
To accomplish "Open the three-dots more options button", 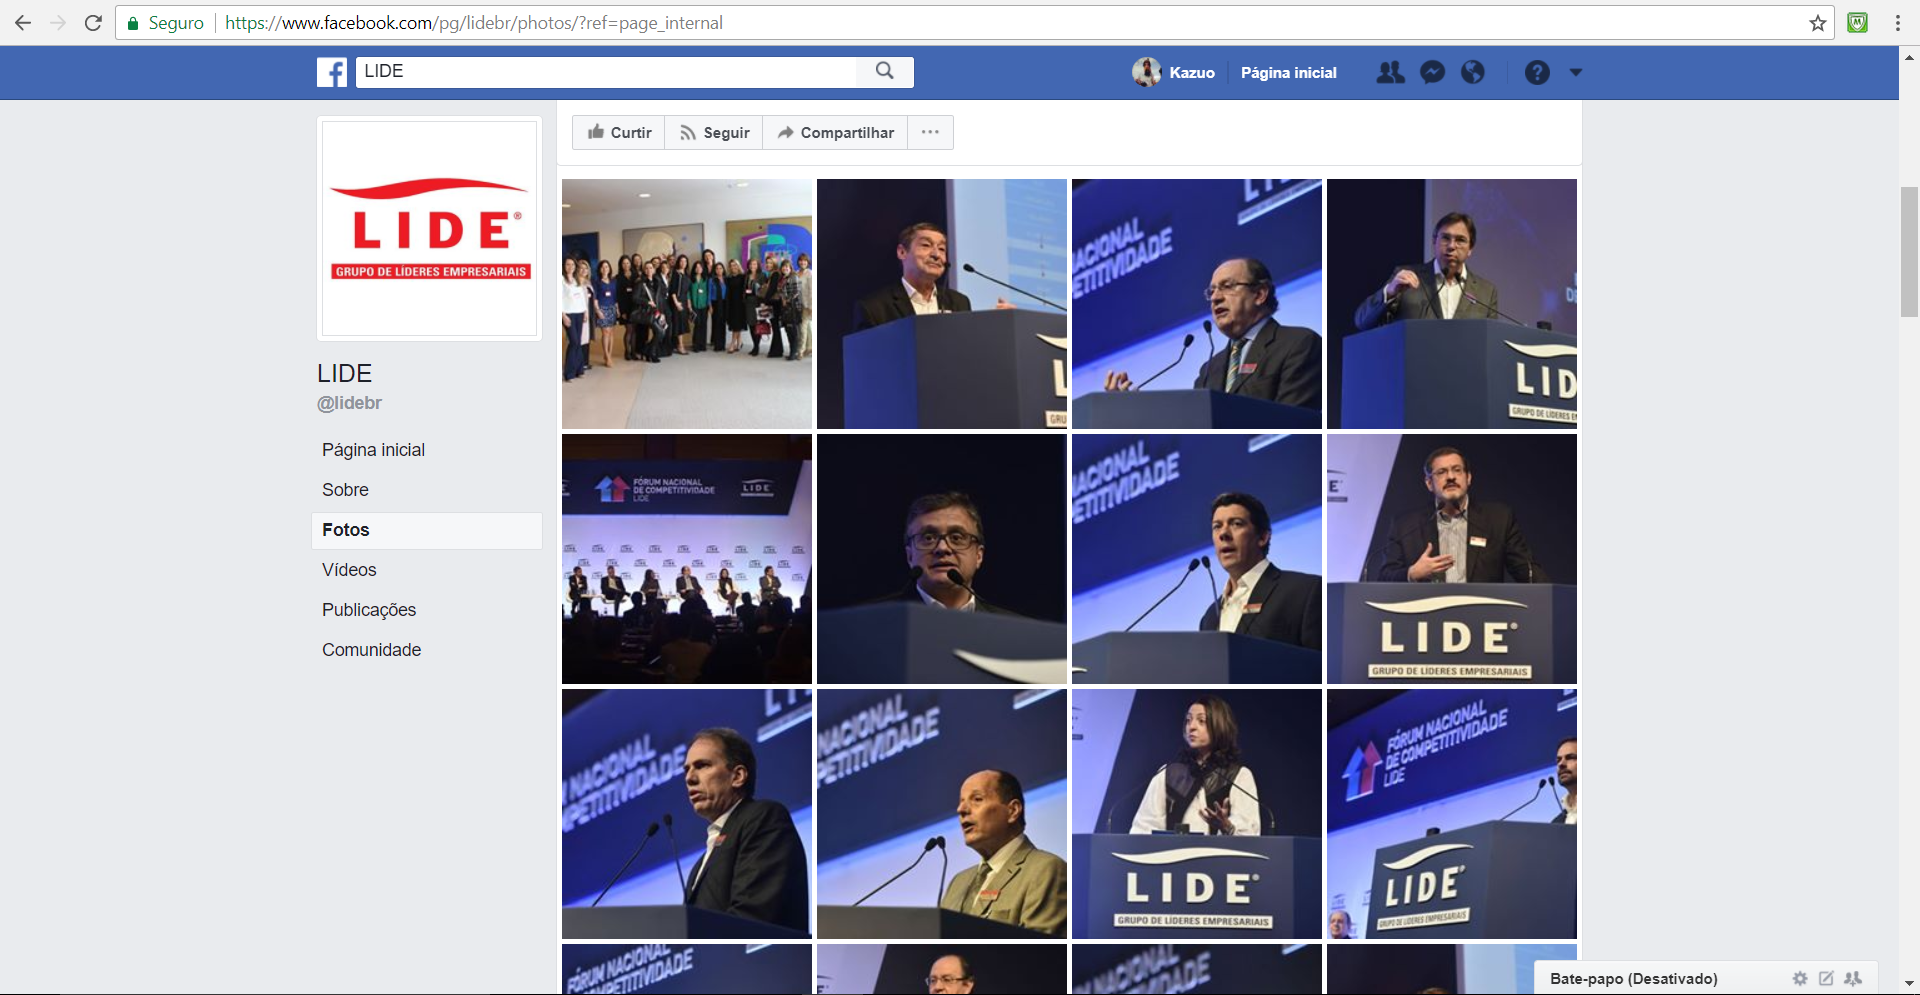I will click(x=930, y=132).
